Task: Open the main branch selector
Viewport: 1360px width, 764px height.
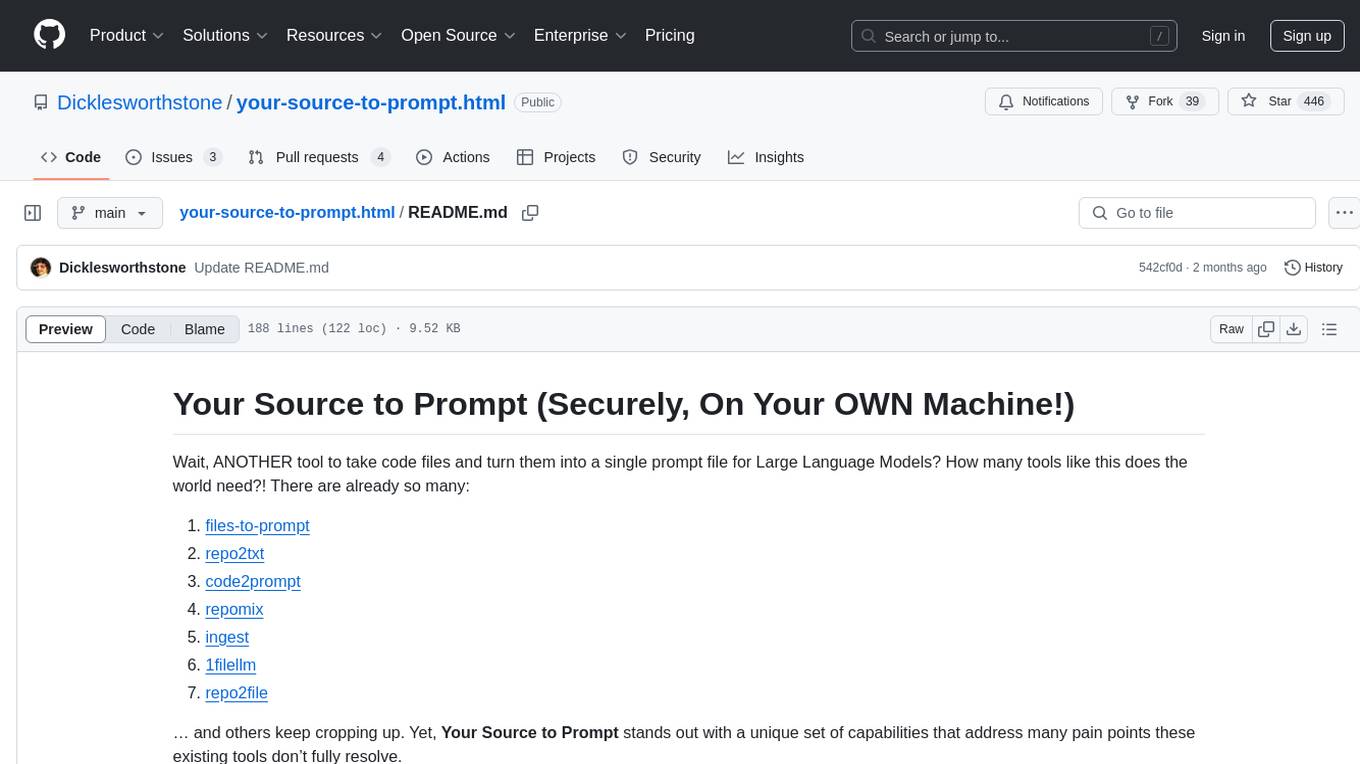Action: (109, 213)
